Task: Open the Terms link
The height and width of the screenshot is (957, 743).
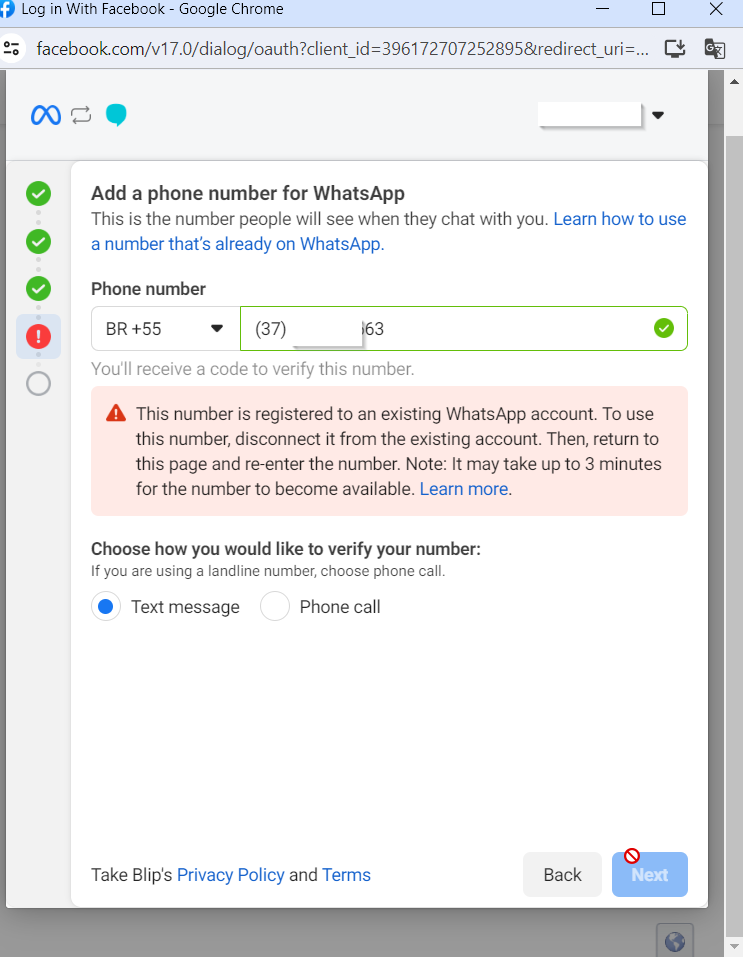Action: coord(346,875)
